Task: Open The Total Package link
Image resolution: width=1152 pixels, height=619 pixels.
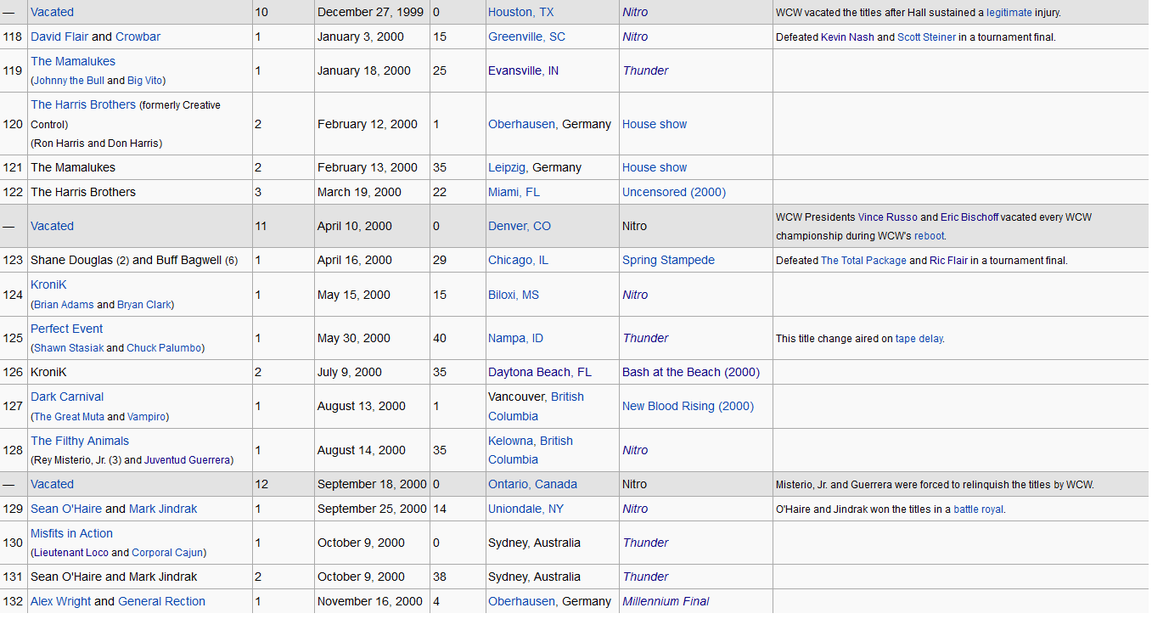Action: tap(863, 261)
